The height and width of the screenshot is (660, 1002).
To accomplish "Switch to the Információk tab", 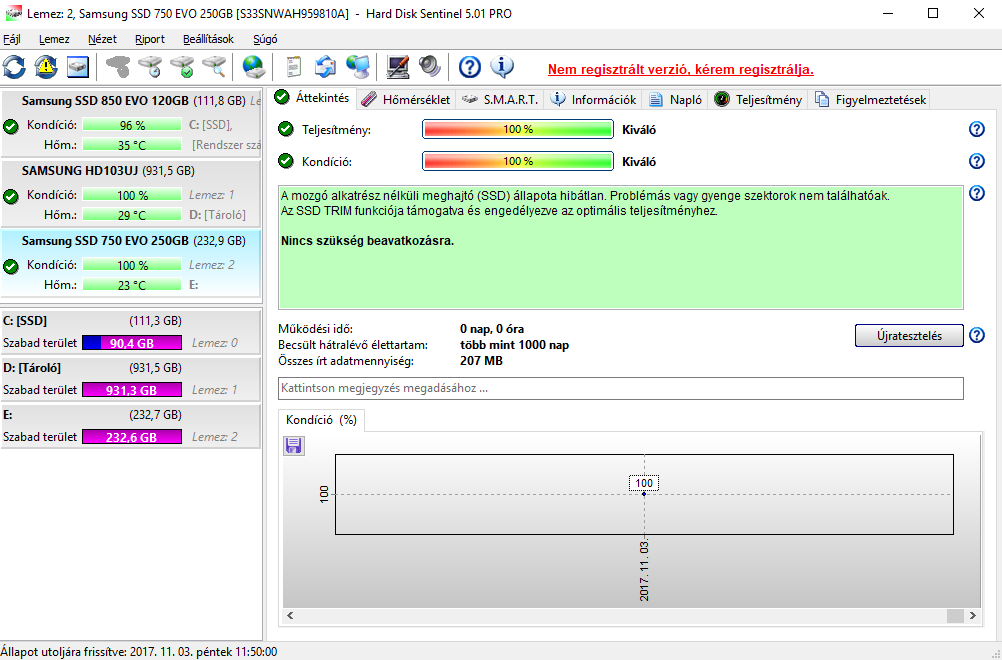I will [x=594, y=100].
